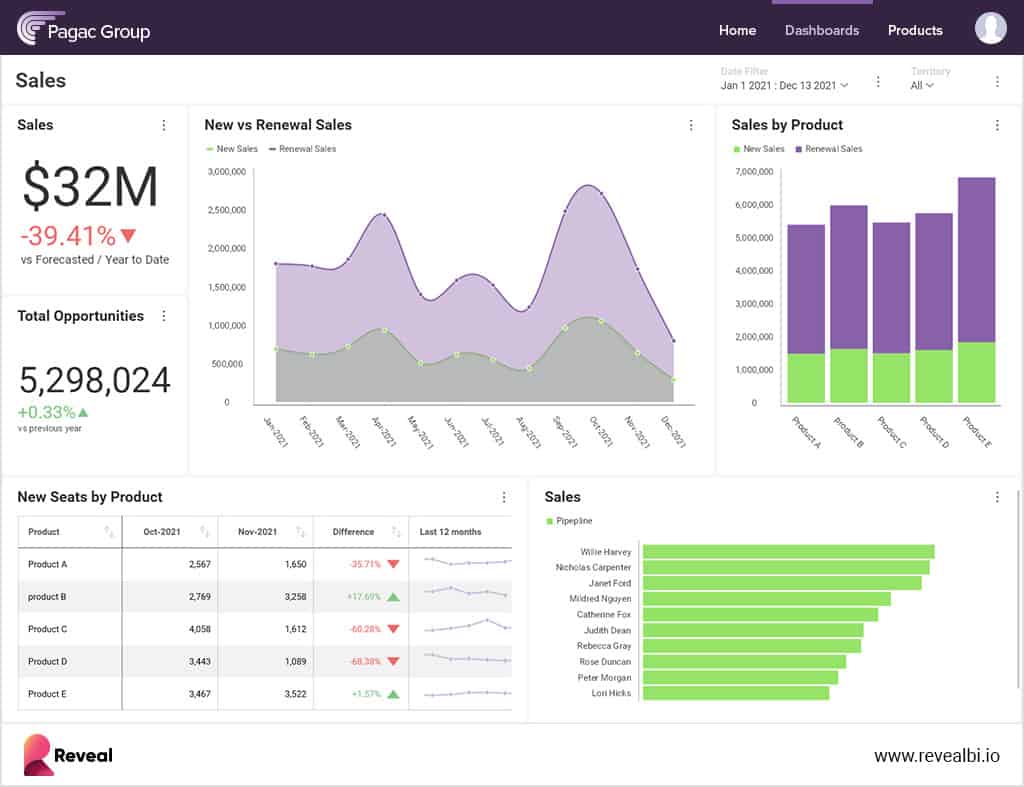Click the green up triangle beside +0.33%
1024x787 pixels.
[x=83, y=413]
